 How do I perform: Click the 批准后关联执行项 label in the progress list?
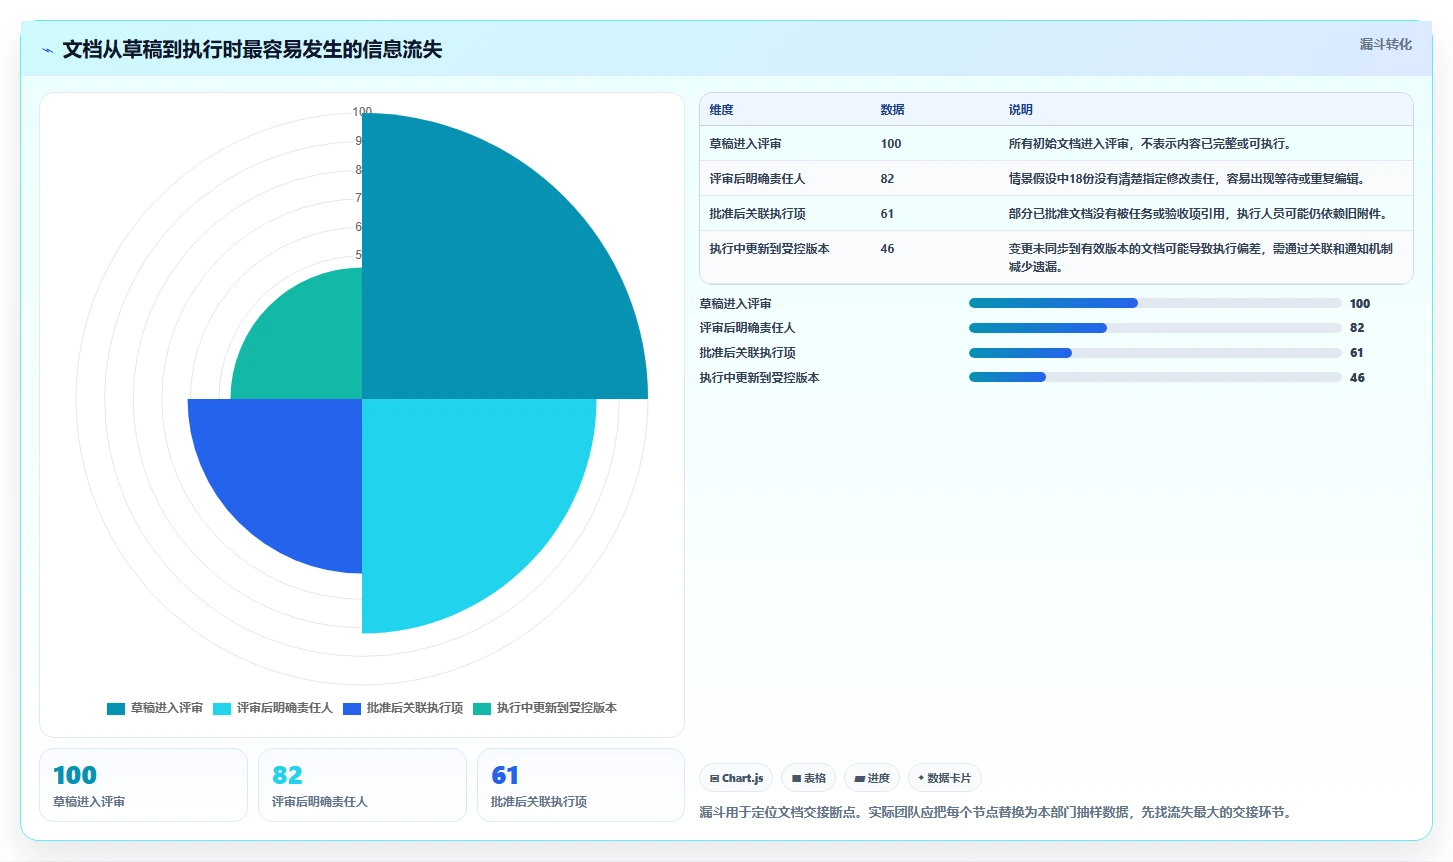[x=747, y=353]
